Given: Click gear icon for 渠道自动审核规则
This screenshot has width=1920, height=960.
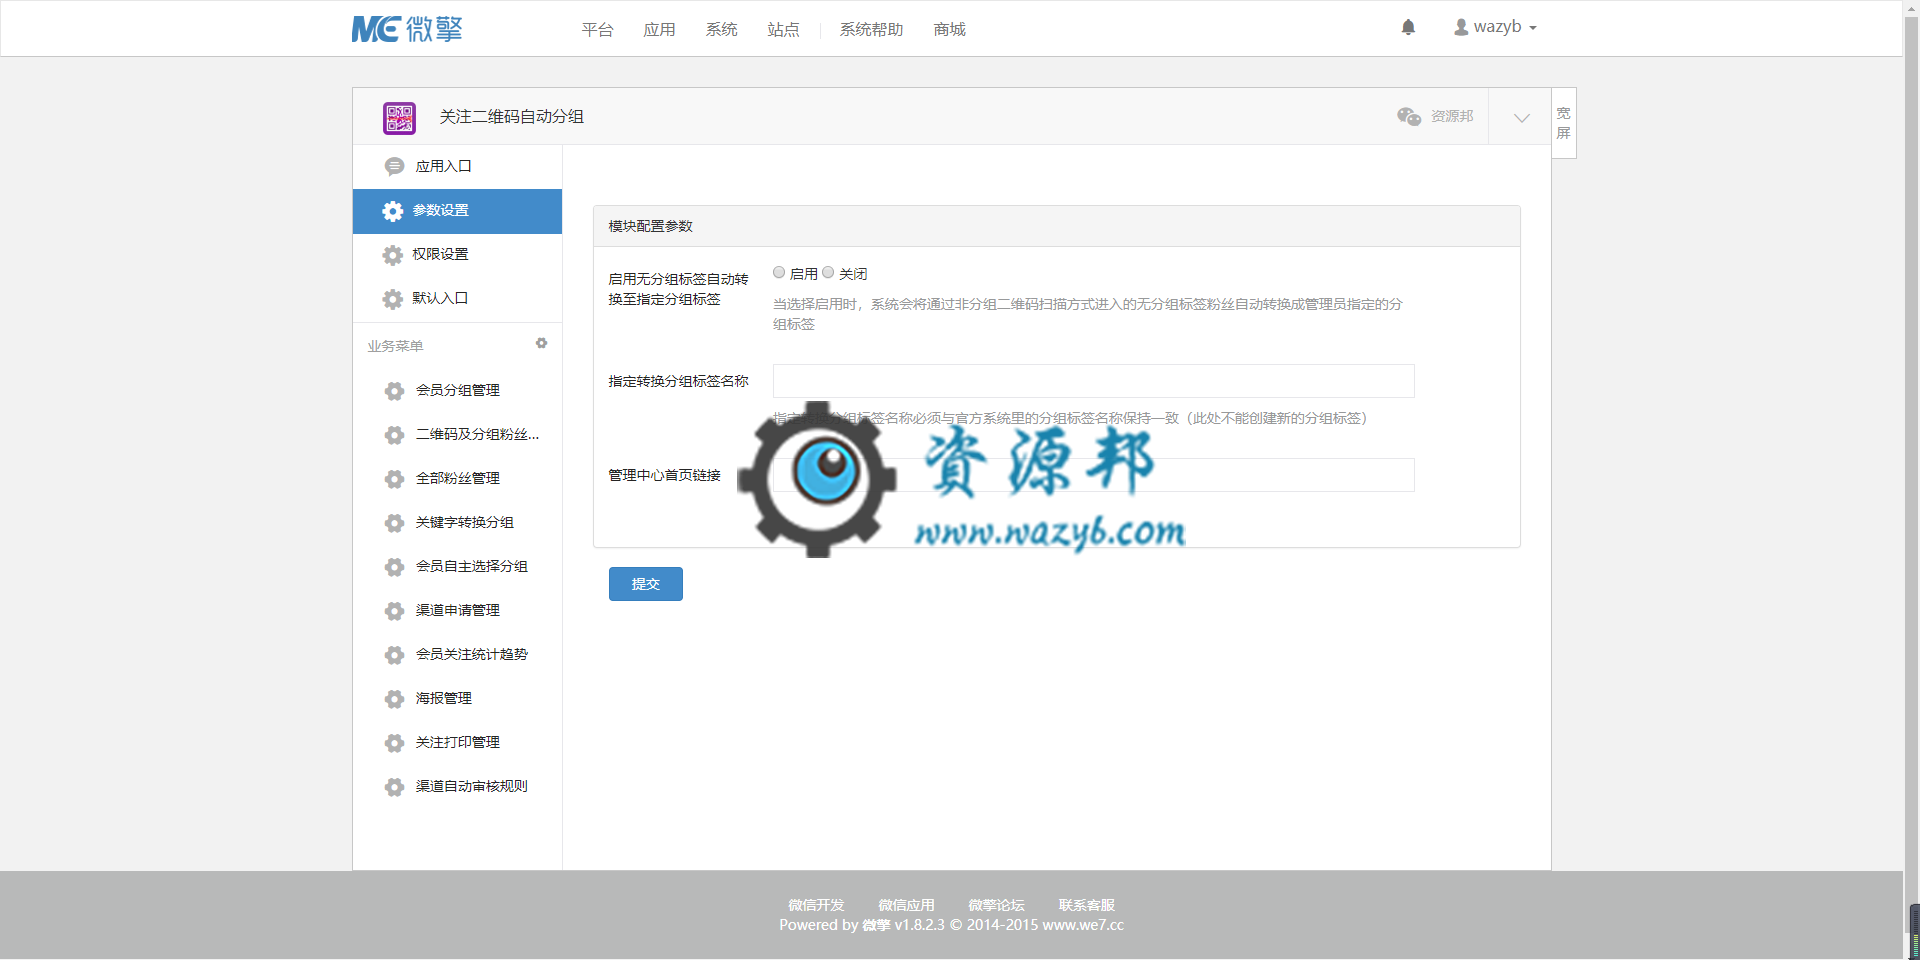Looking at the screenshot, I should pos(394,787).
